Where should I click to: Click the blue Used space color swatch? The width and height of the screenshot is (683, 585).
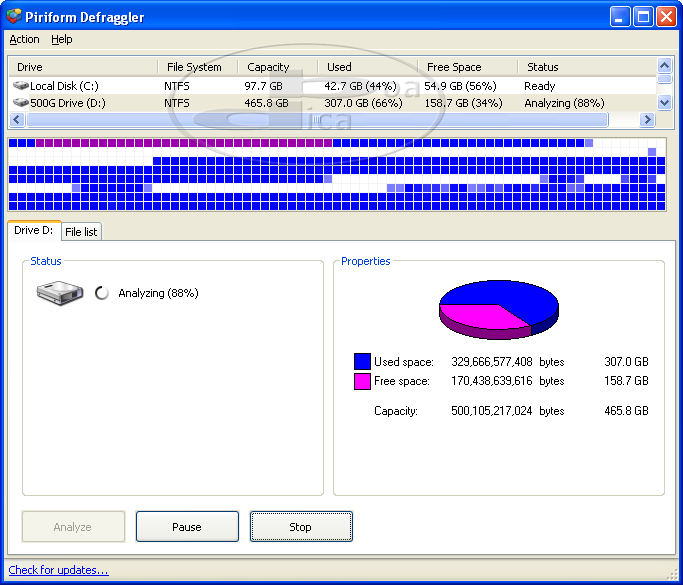click(x=362, y=362)
